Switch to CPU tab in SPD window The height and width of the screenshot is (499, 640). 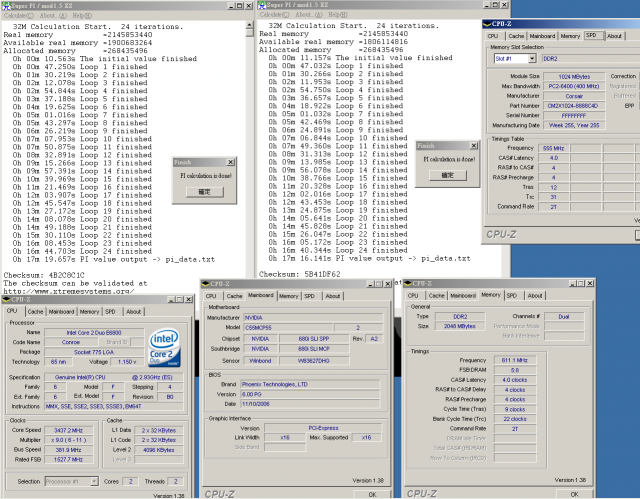[x=493, y=36]
